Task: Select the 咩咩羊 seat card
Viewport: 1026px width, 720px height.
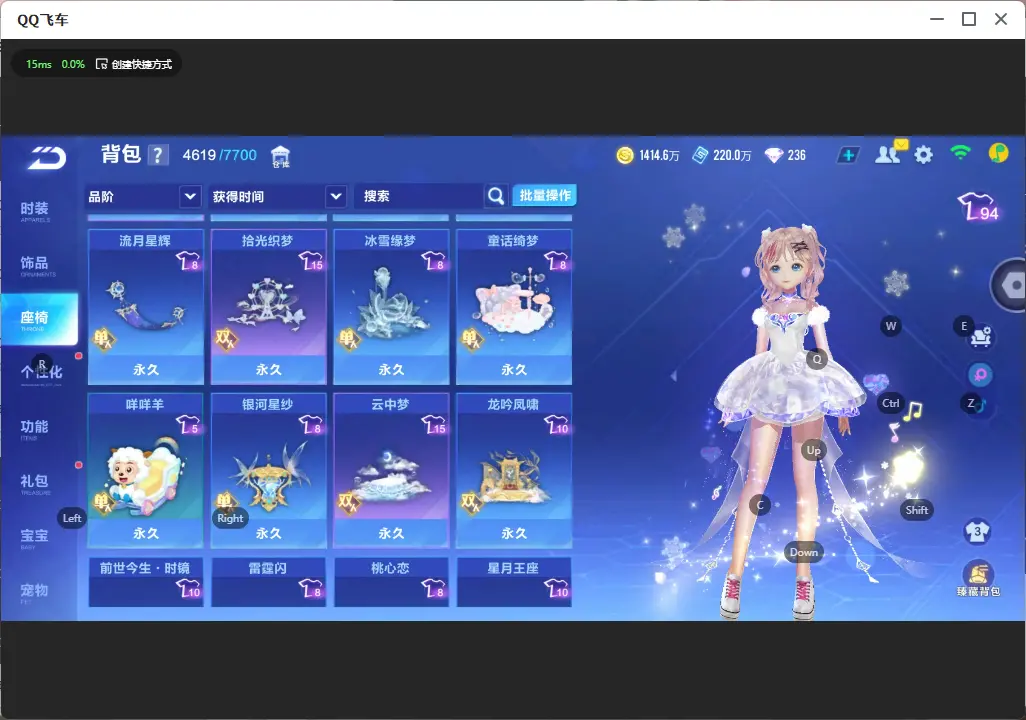Action: pyautogui.click(x=146, y=470)
